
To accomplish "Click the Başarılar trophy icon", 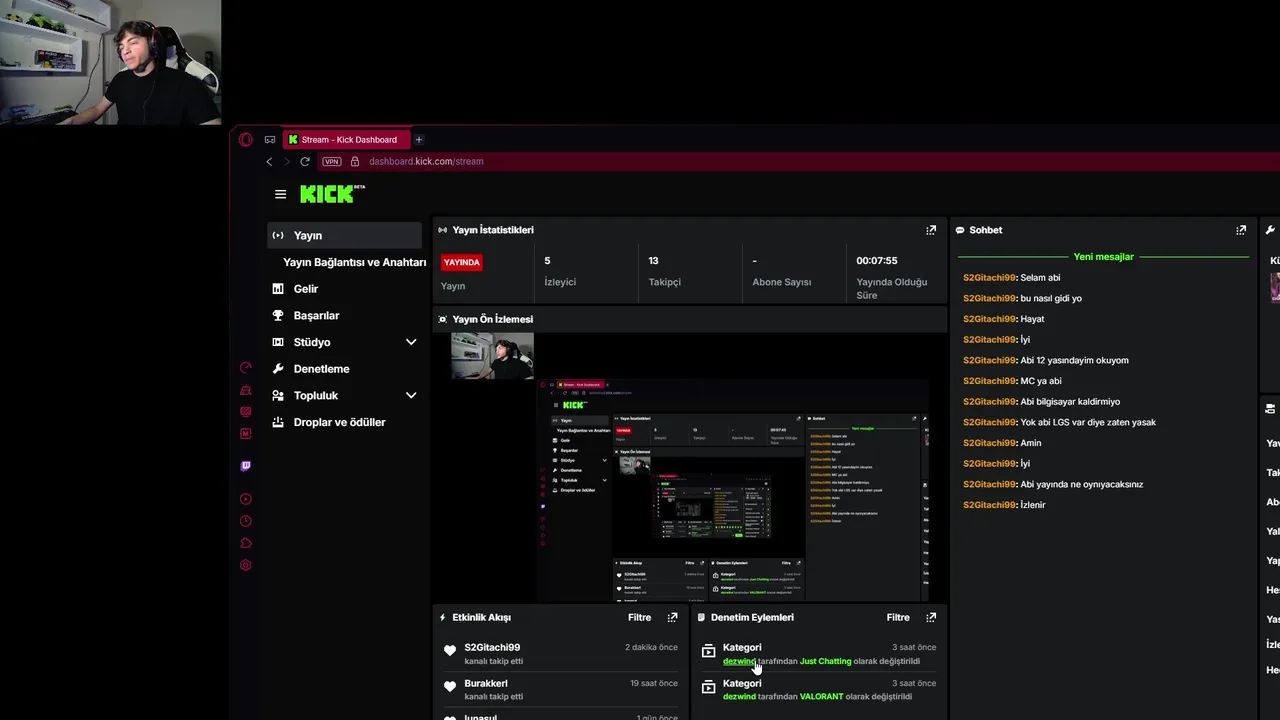I will (278, 315).
